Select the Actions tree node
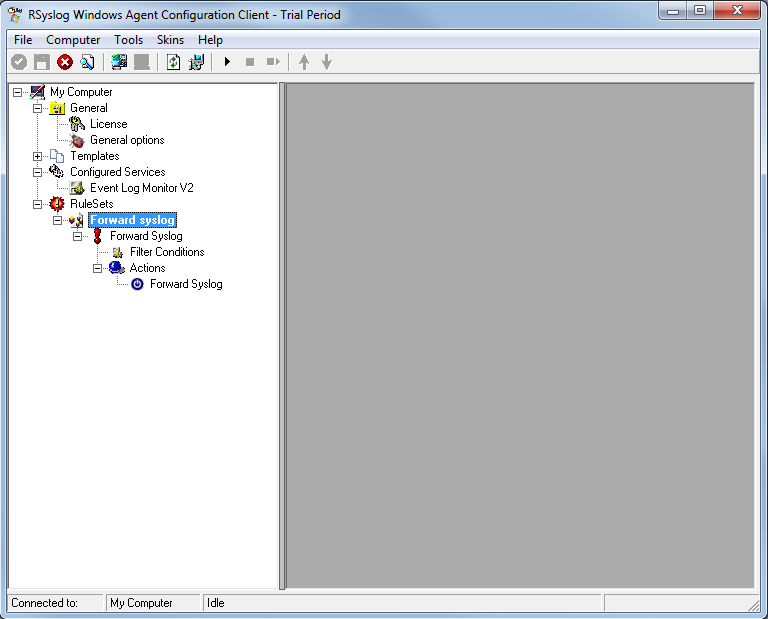 (147, 268)
